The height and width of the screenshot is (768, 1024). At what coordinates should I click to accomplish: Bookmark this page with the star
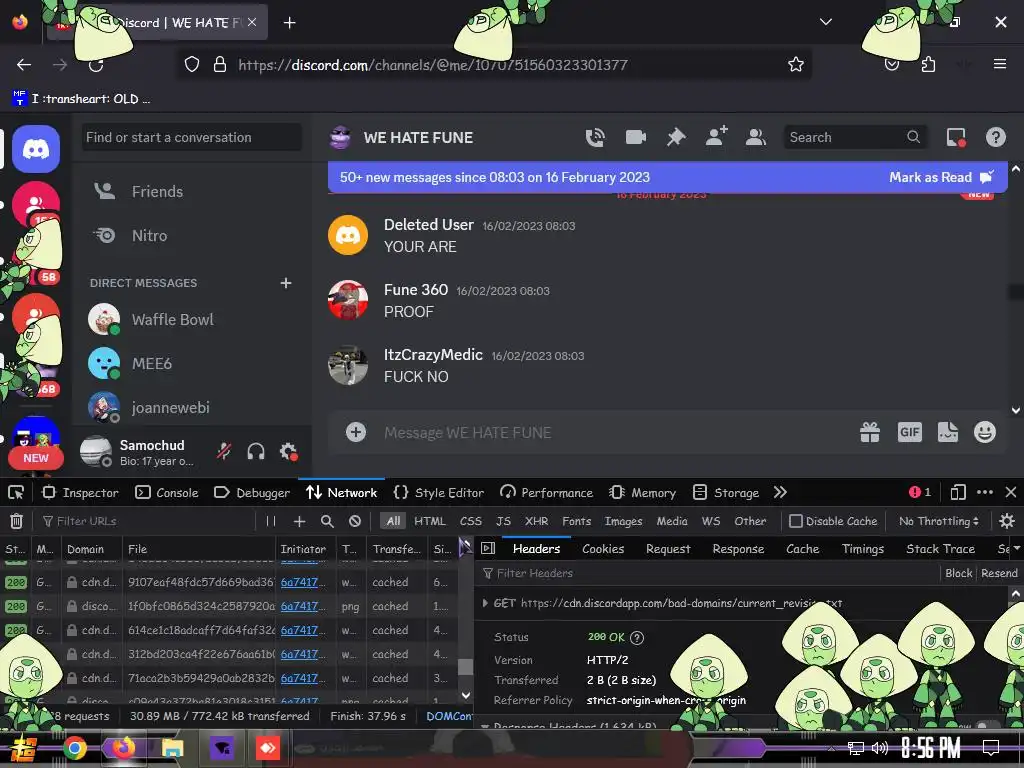[x=795, y=64]
